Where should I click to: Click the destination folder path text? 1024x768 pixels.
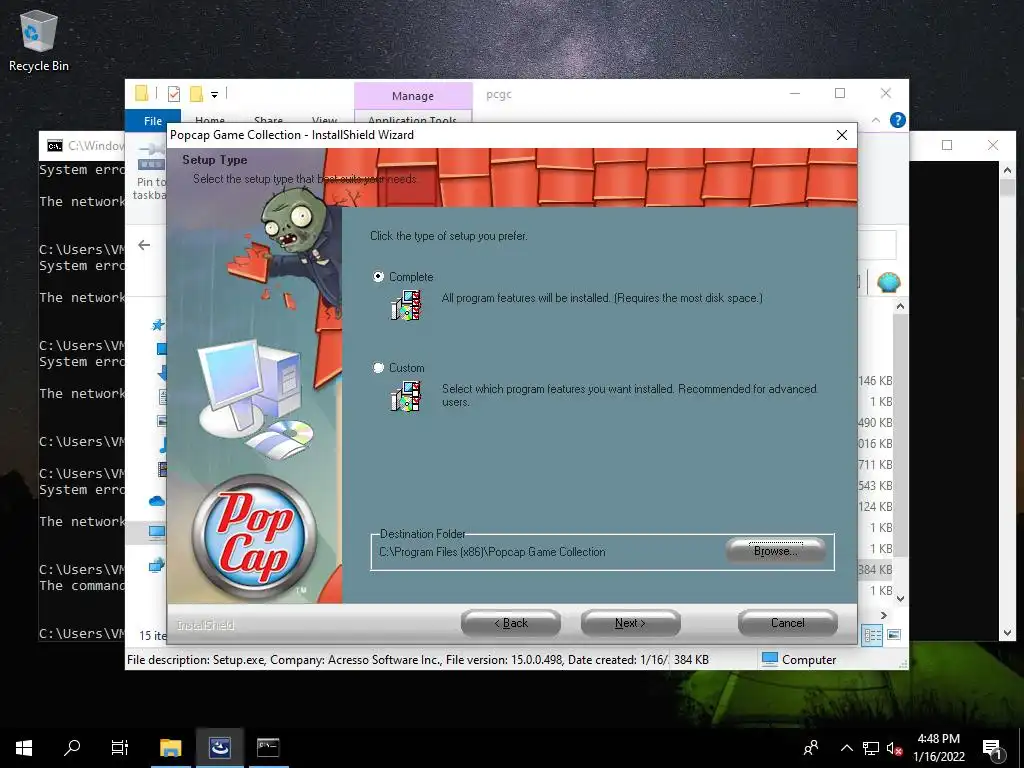[x=492, y=552]
